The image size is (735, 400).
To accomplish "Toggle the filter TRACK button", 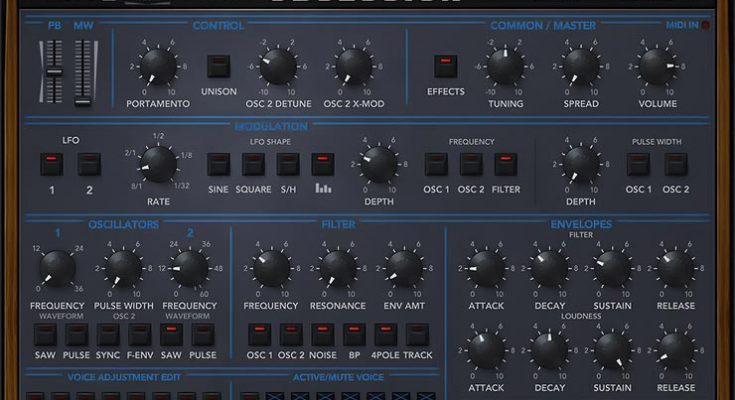I will coord(418,334).
